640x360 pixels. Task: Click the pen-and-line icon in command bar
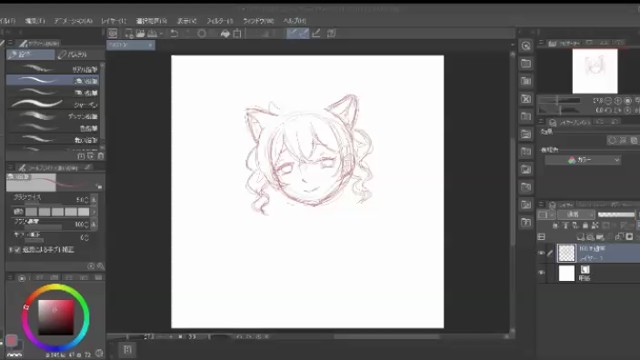pyautogui.click(x=316, y=33)
